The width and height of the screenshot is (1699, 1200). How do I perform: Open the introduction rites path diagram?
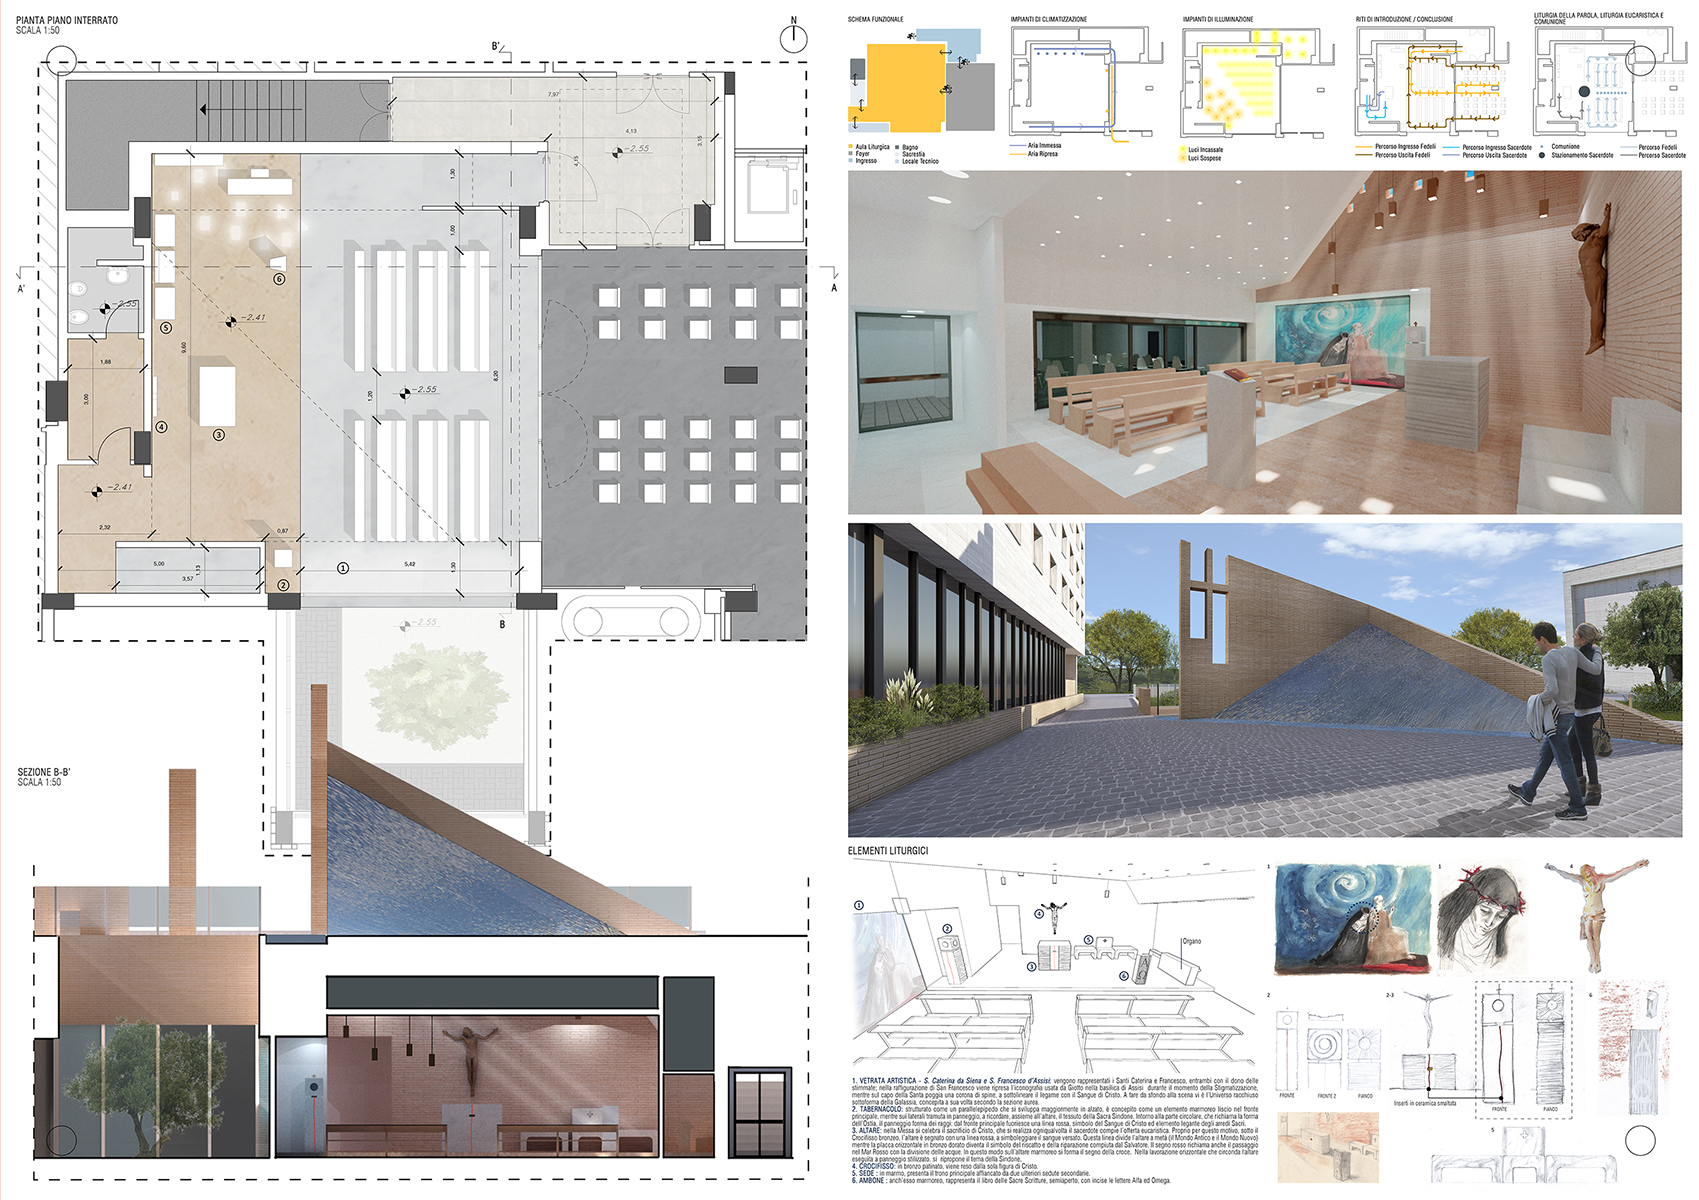pyautogui.click(x=1432, y=82)
